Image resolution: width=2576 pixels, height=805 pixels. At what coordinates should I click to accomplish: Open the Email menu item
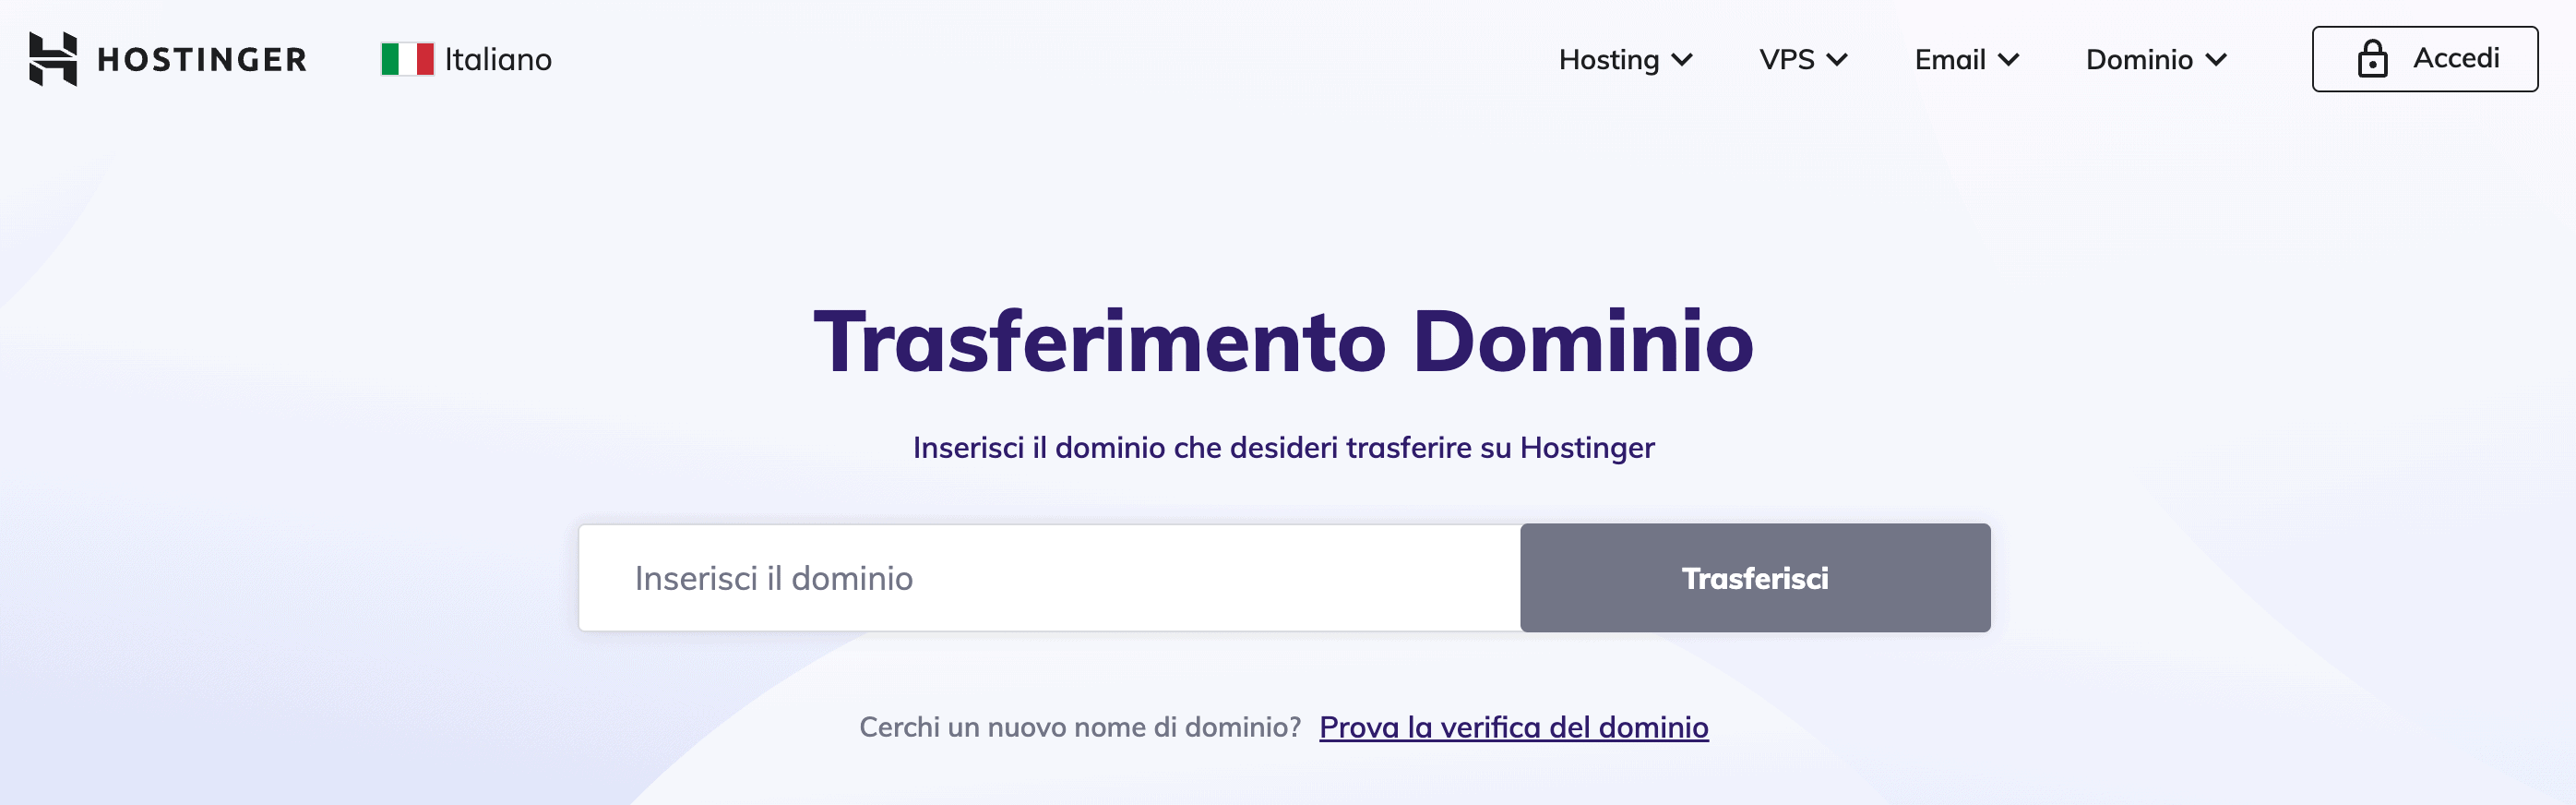[x=1949, y=60]
